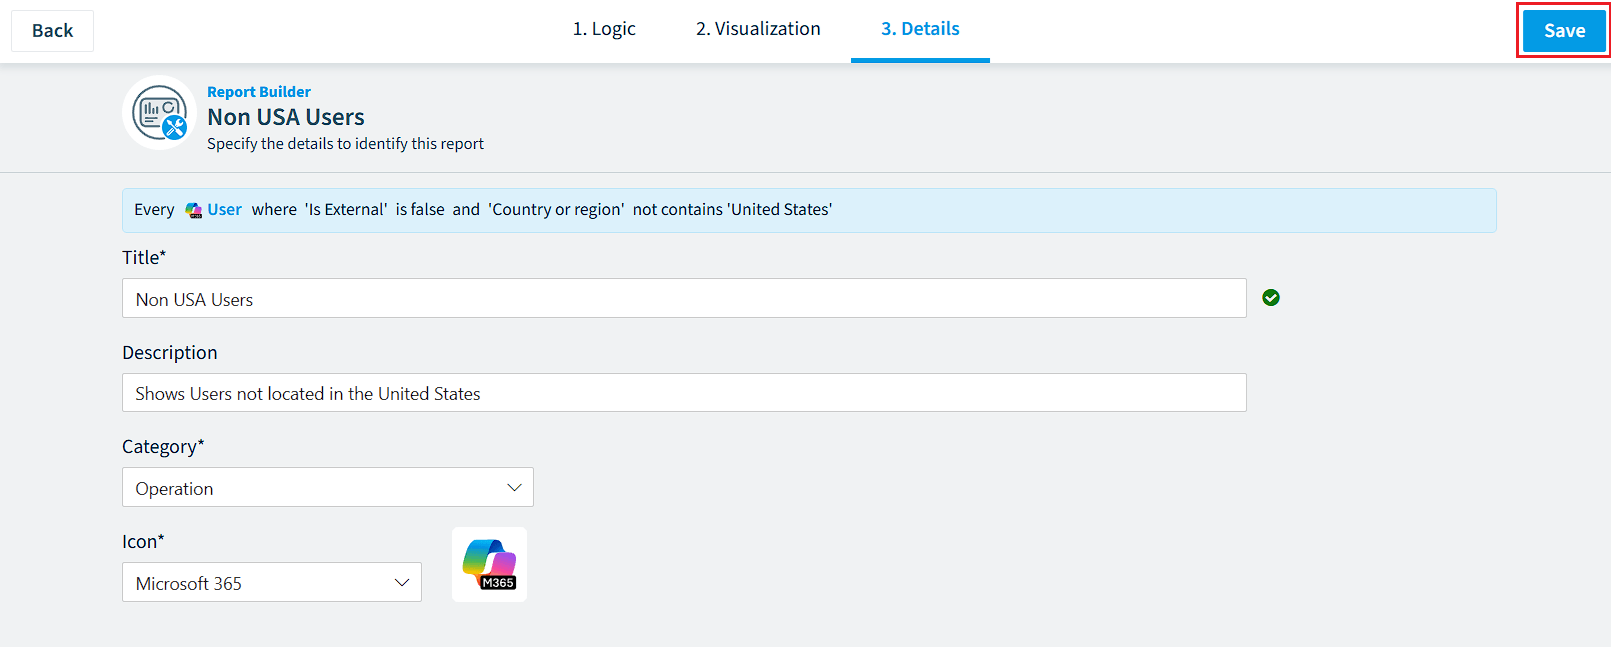Click the green title validation checkmark
The image size is (1611, 647).
[x=1271, y=297]
